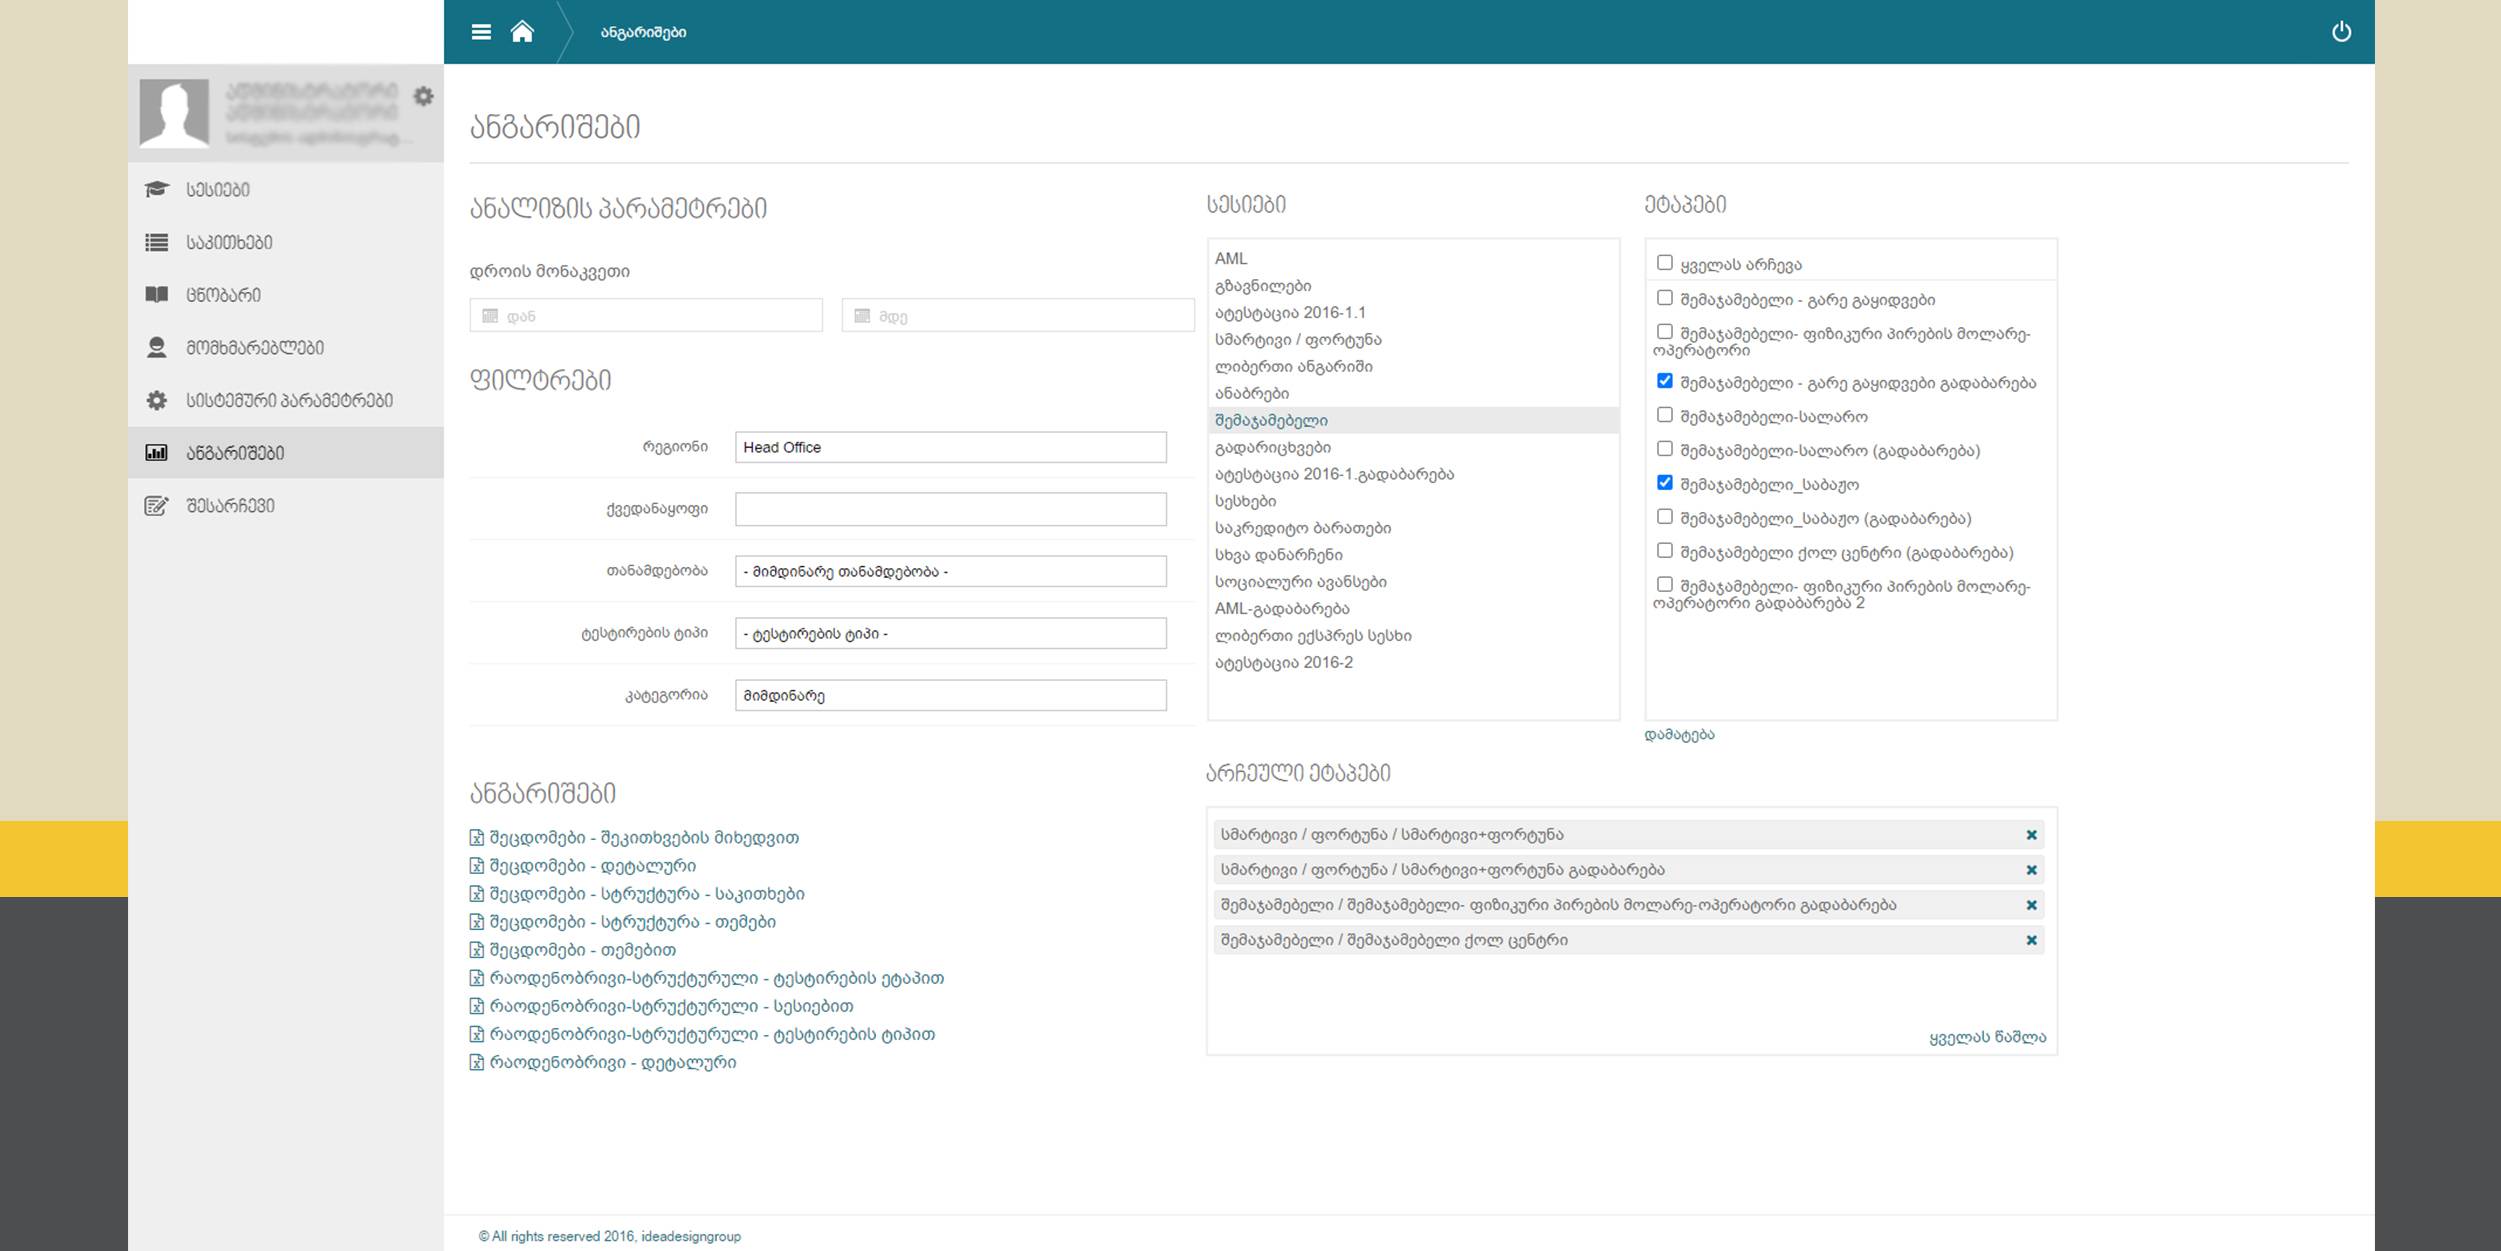The width and height of the screenshot is (2501, 1251).
Task: Check შემაჯამებელი- ფიზიკური პირების მოლარე-ოპერატორი checkbox
Action: pos(1664,332)
